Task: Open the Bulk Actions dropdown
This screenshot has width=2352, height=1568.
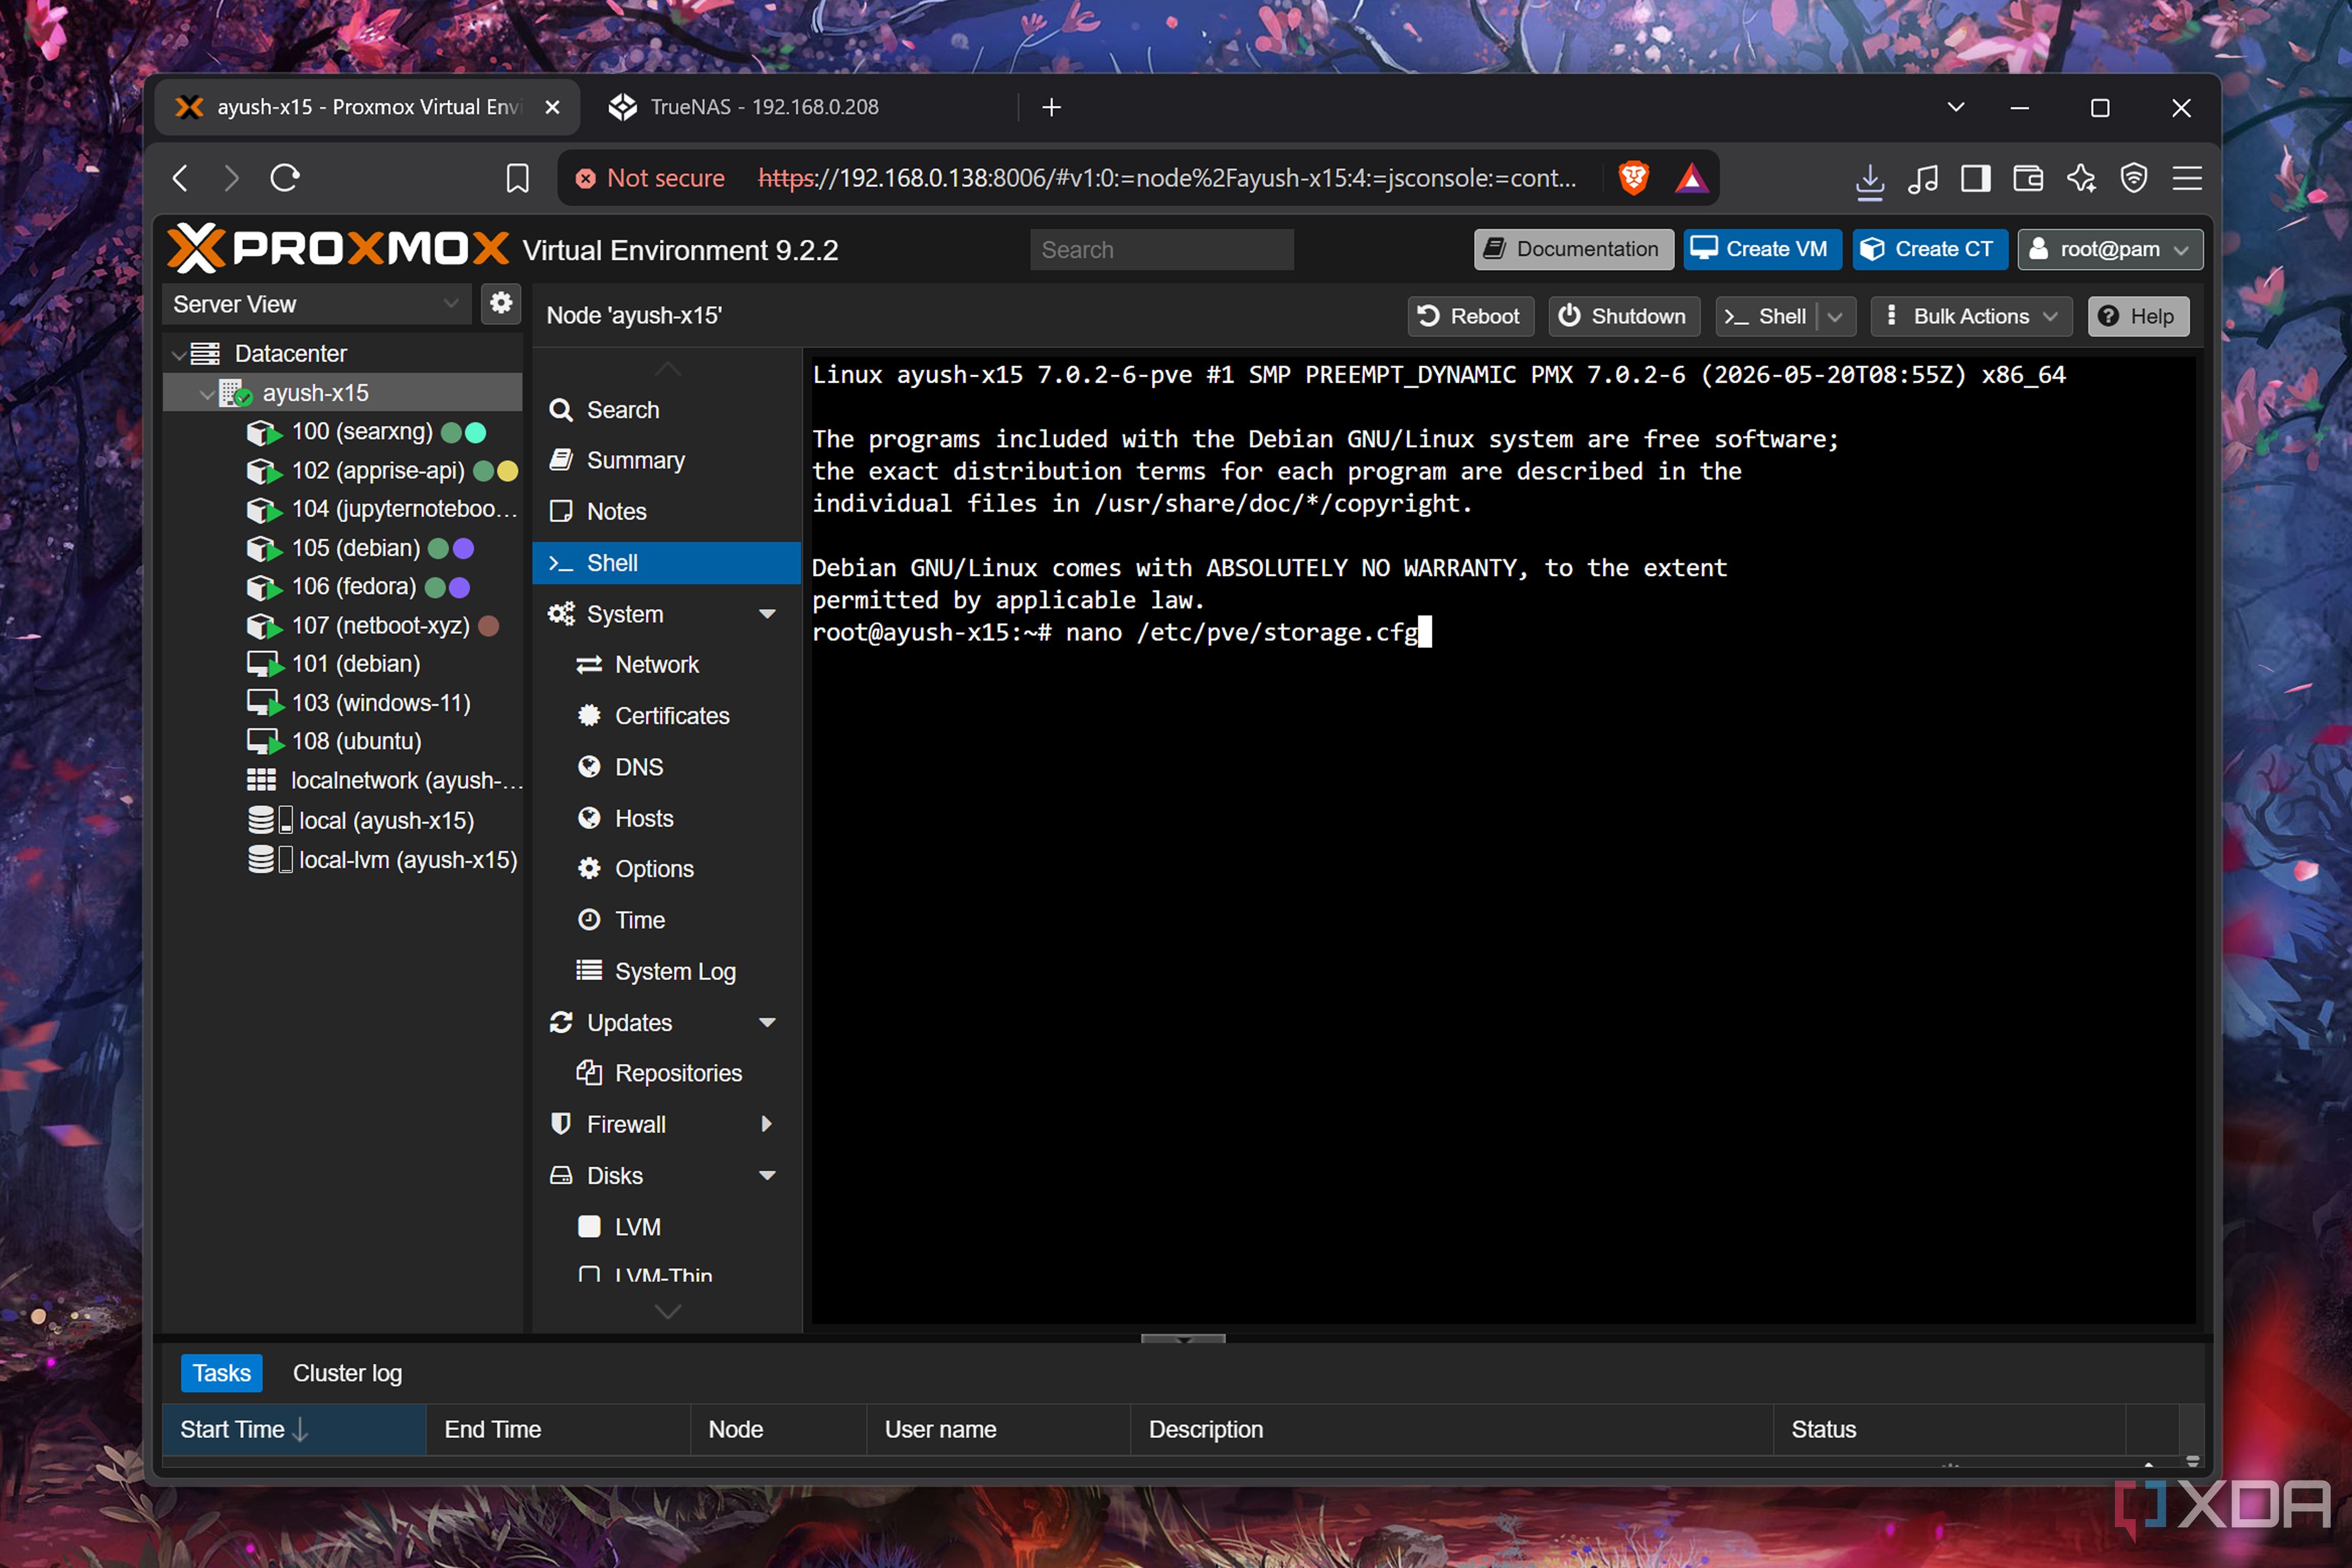Action: [1971, 317]
